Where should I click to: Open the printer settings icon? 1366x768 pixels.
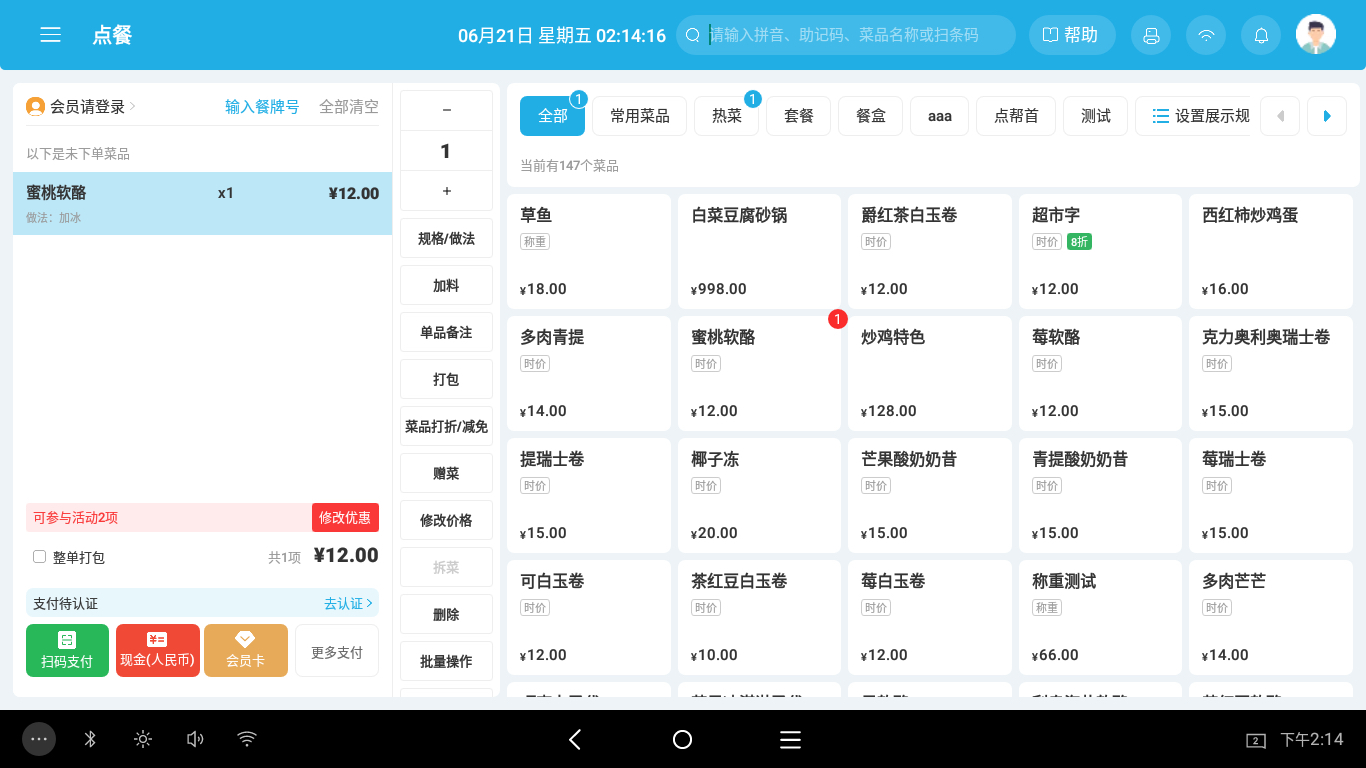coord(1151,35)
